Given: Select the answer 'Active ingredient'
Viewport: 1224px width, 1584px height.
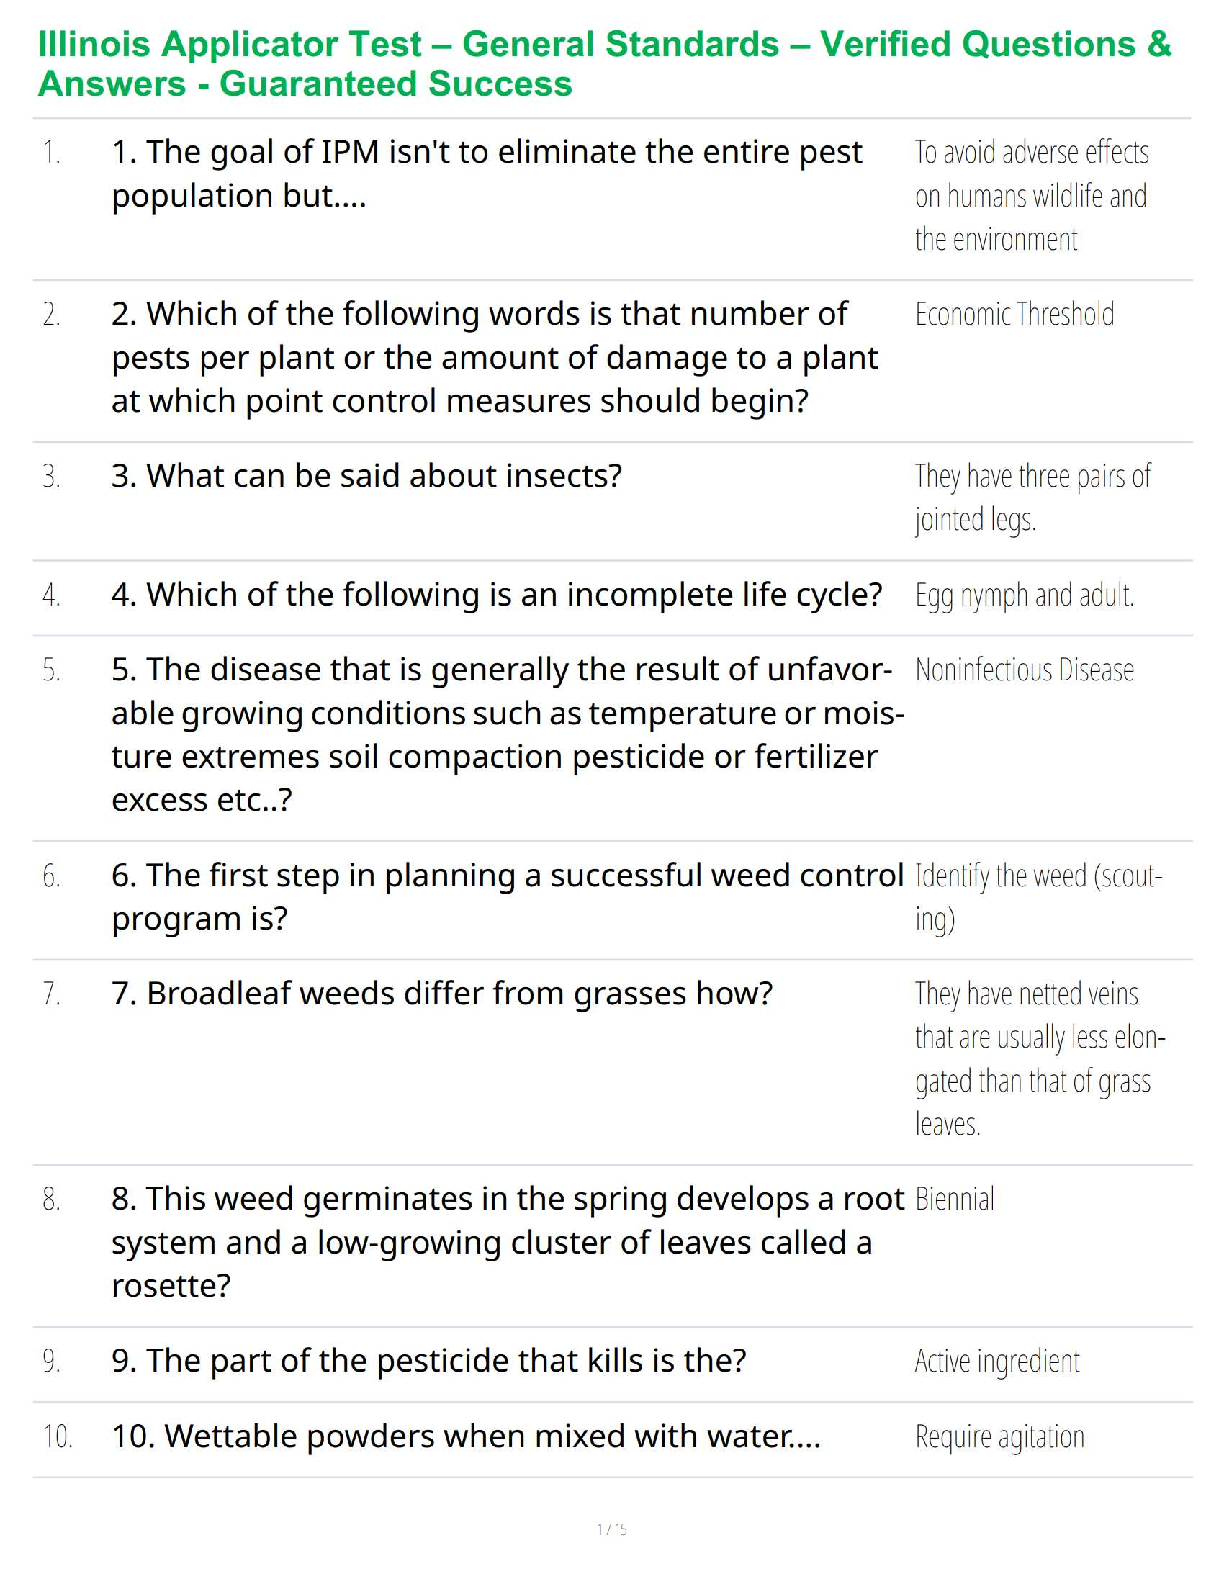Looking at the screenshot, I should pyautogui.click(x=997, y=1362).
